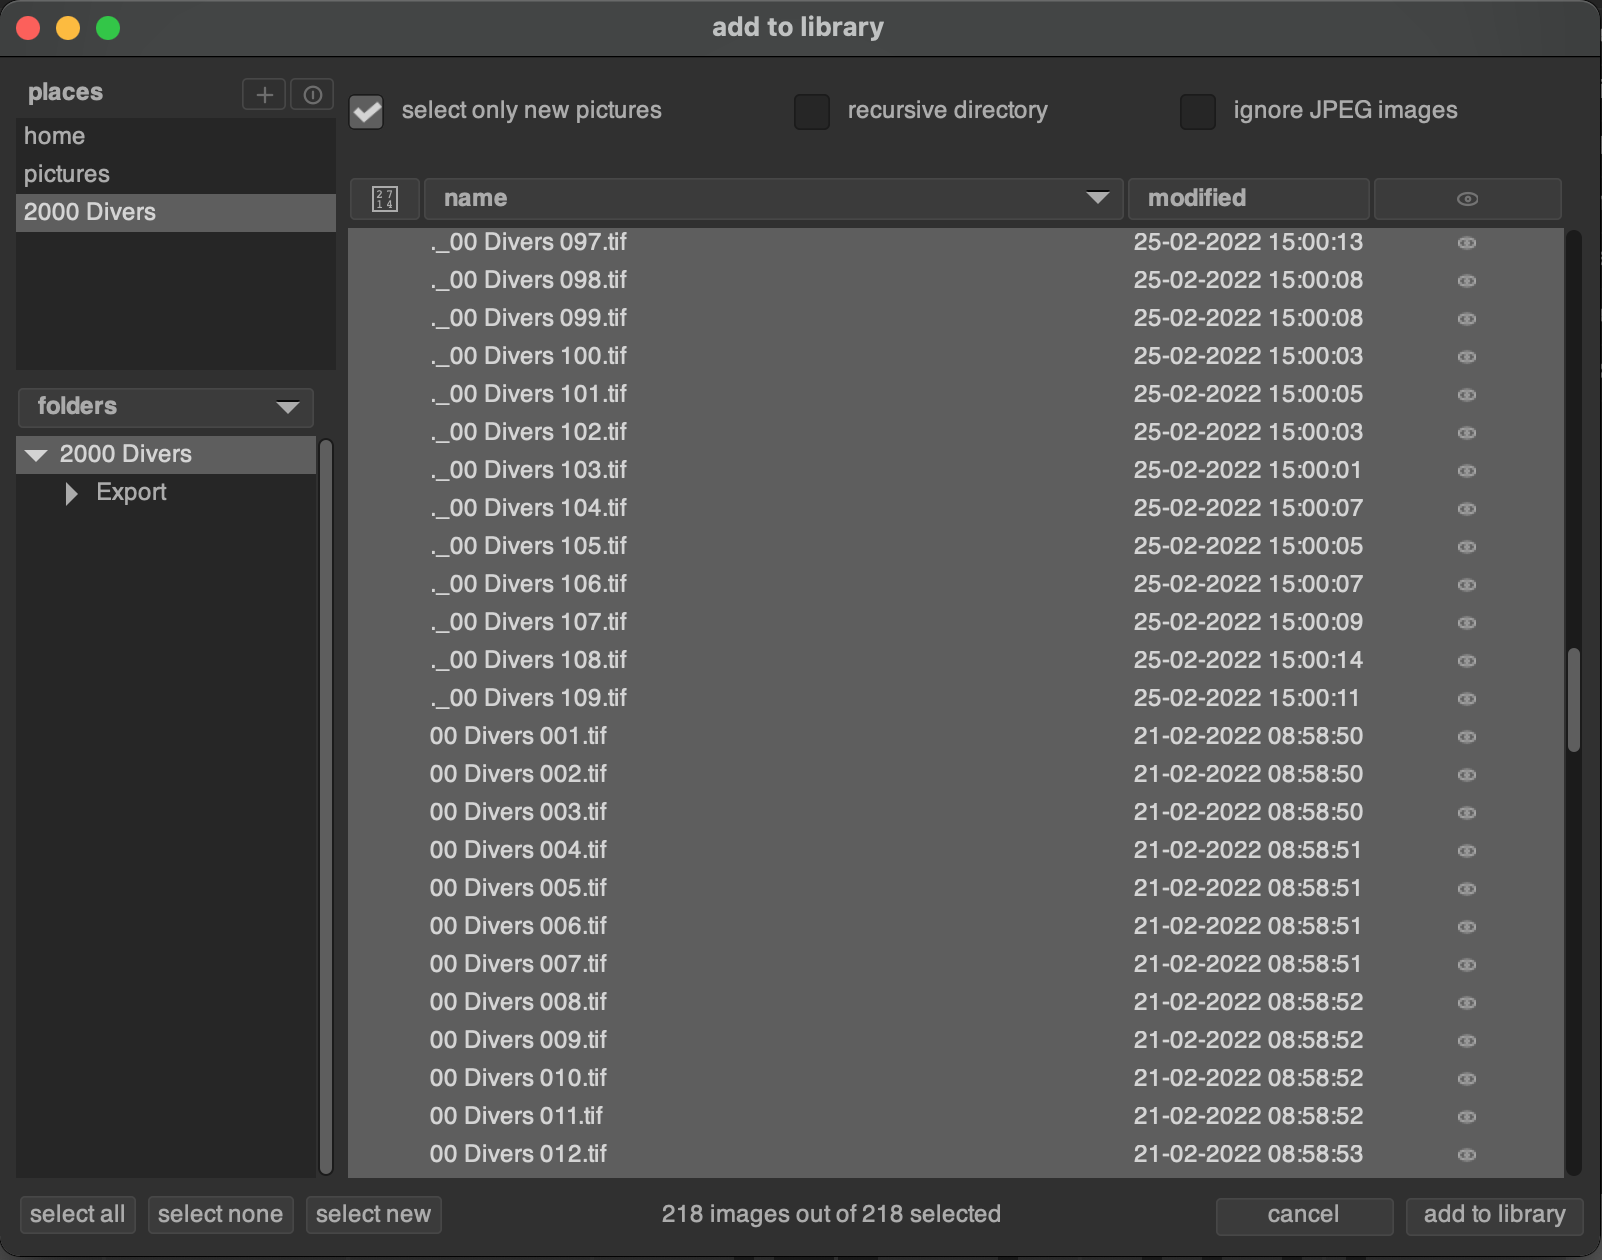
Task: Click the remove place icon beside the plus
Action: coord(311,94)
